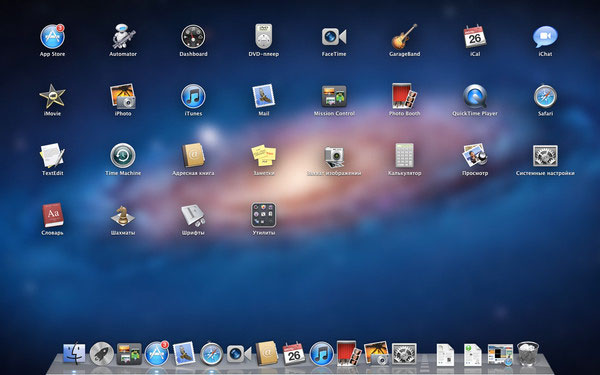Launch Time Machine icon
Screen dimensions: 600x375
click(123, 156)
